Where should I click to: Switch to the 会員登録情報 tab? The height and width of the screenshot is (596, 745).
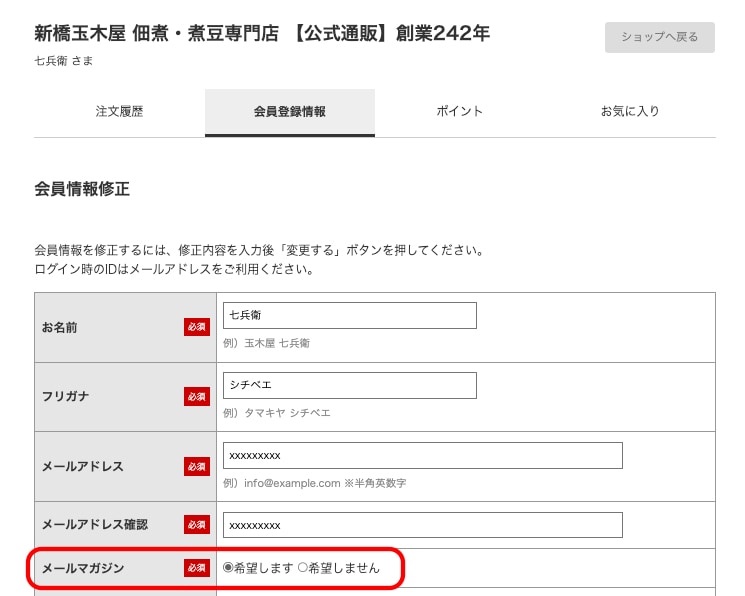[x=289, y=112]
